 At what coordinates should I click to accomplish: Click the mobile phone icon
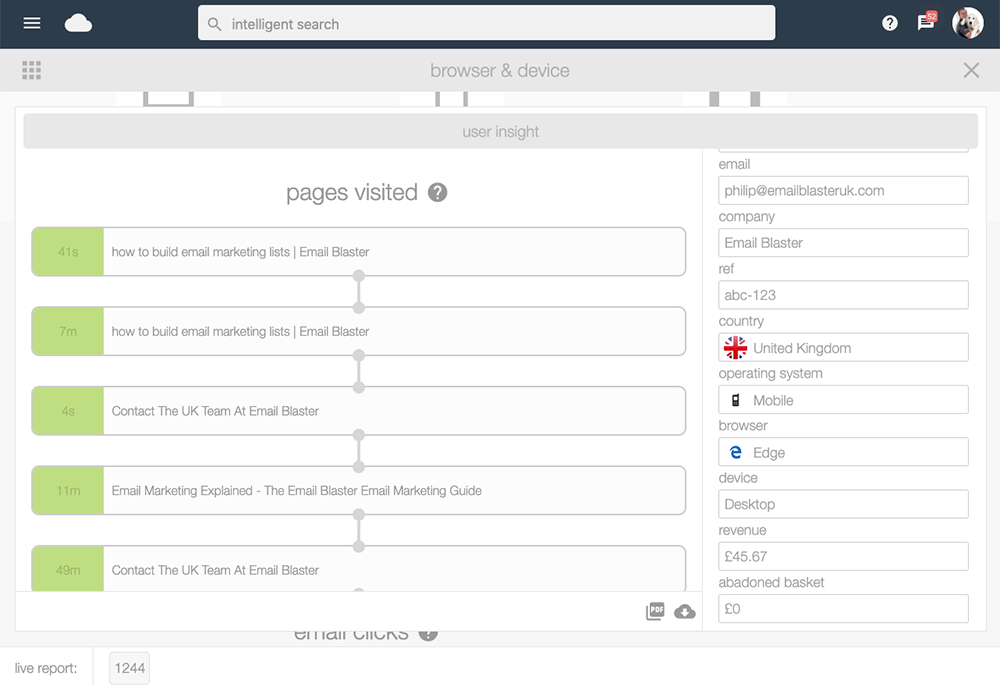[x=735, y=400]
